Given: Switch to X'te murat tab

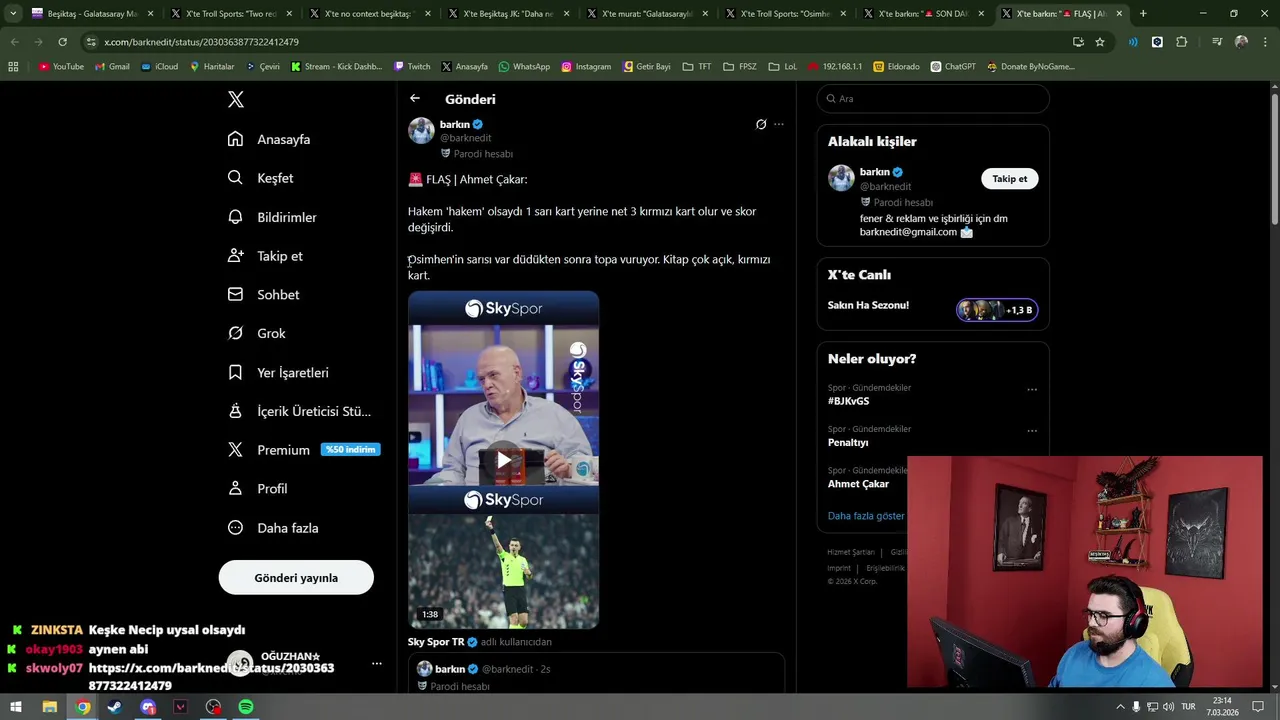Looking at the screenshot, I should (x=645, y=14).
